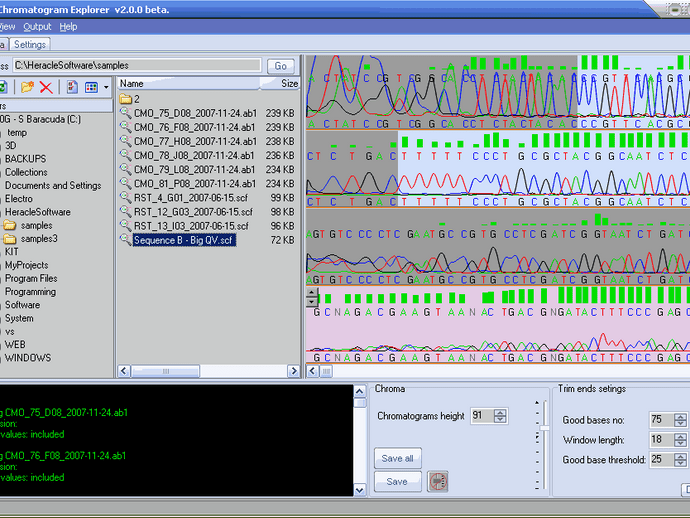The height and width of the screenshot is (518, 690).
Task: Click the list view mode icon
Action: click(91, 88)
